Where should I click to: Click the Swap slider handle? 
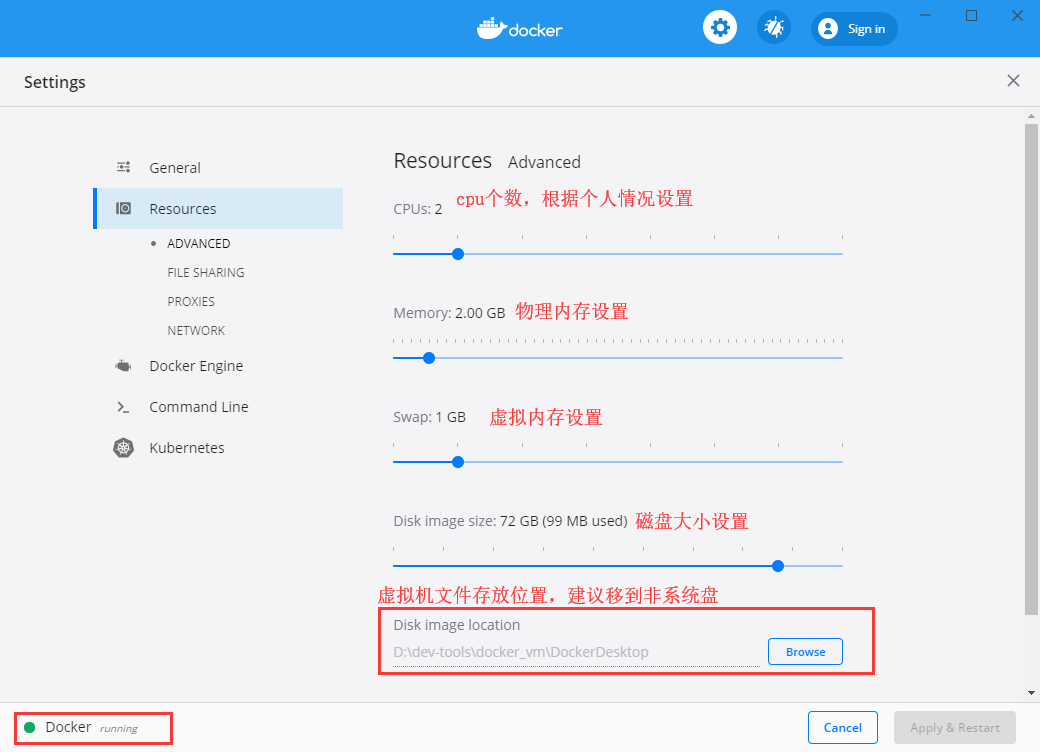pyautogui.click(x=458, y=462)
